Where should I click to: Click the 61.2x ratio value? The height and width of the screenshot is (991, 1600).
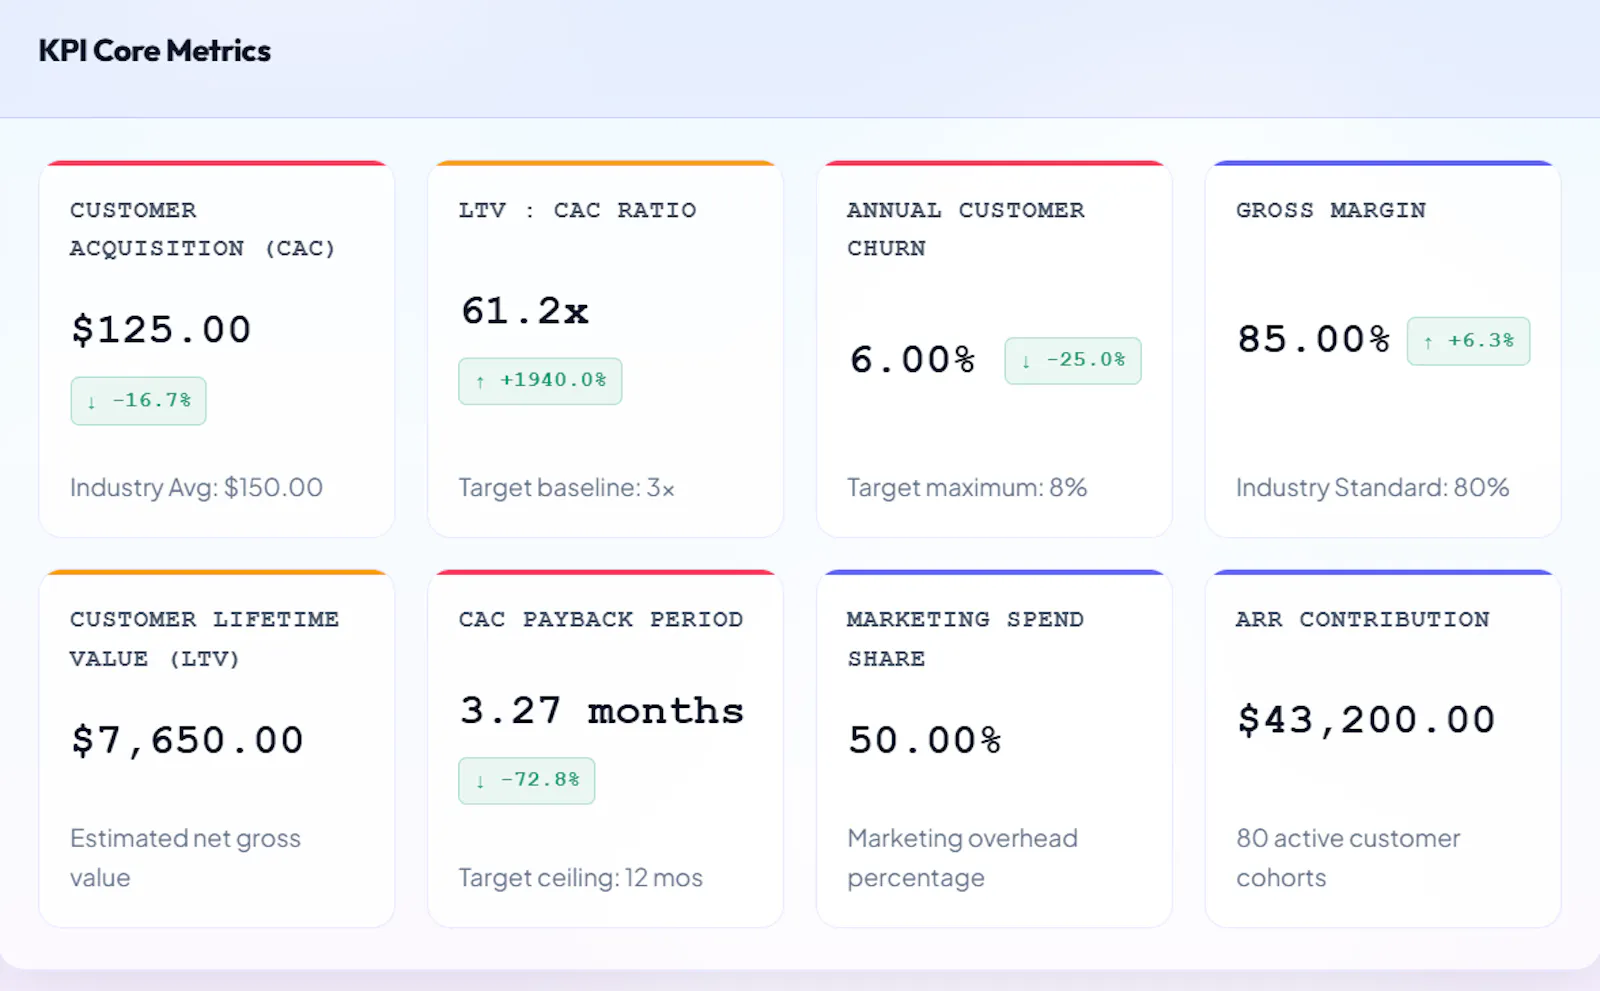coord(524,311)
